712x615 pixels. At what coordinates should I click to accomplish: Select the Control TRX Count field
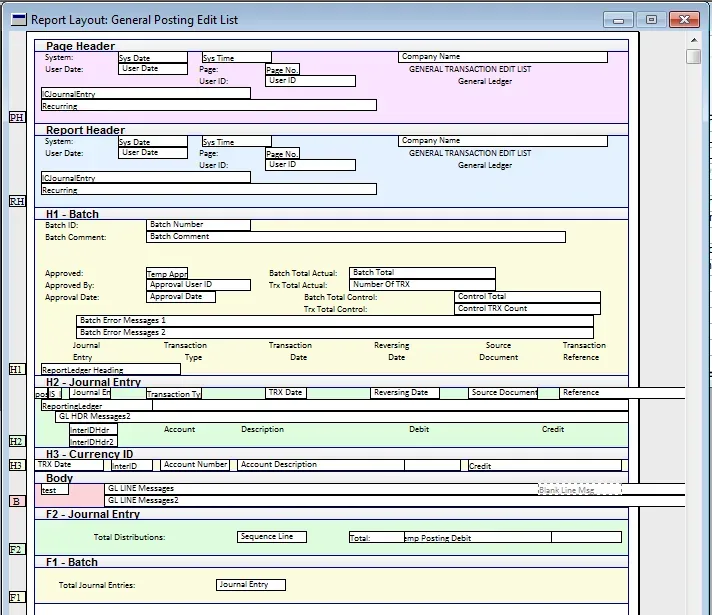(x=527, y=309)
